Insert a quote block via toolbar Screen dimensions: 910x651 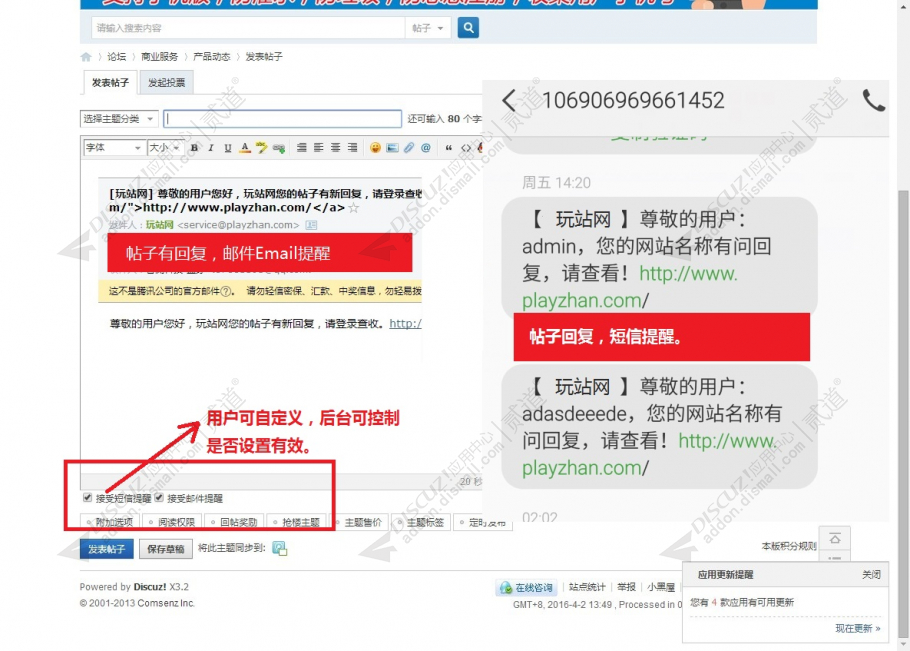(449, 148)
